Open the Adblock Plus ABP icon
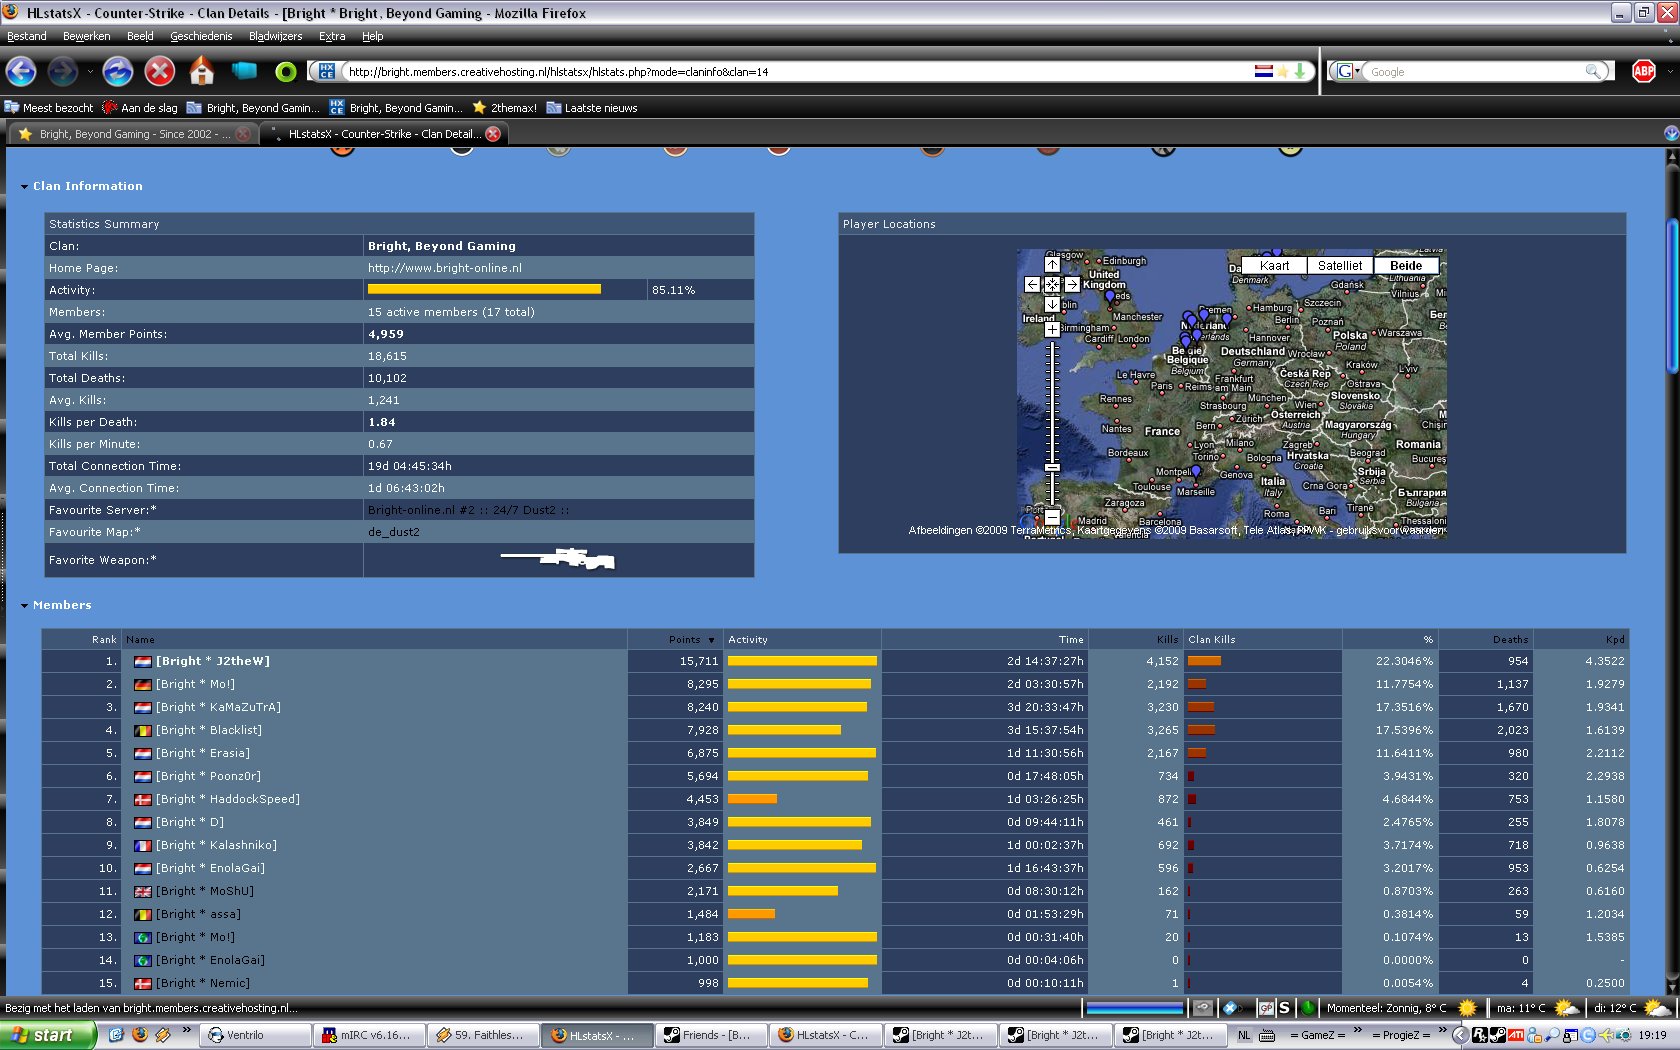 pyautogui.click(x=1643, y=71)
